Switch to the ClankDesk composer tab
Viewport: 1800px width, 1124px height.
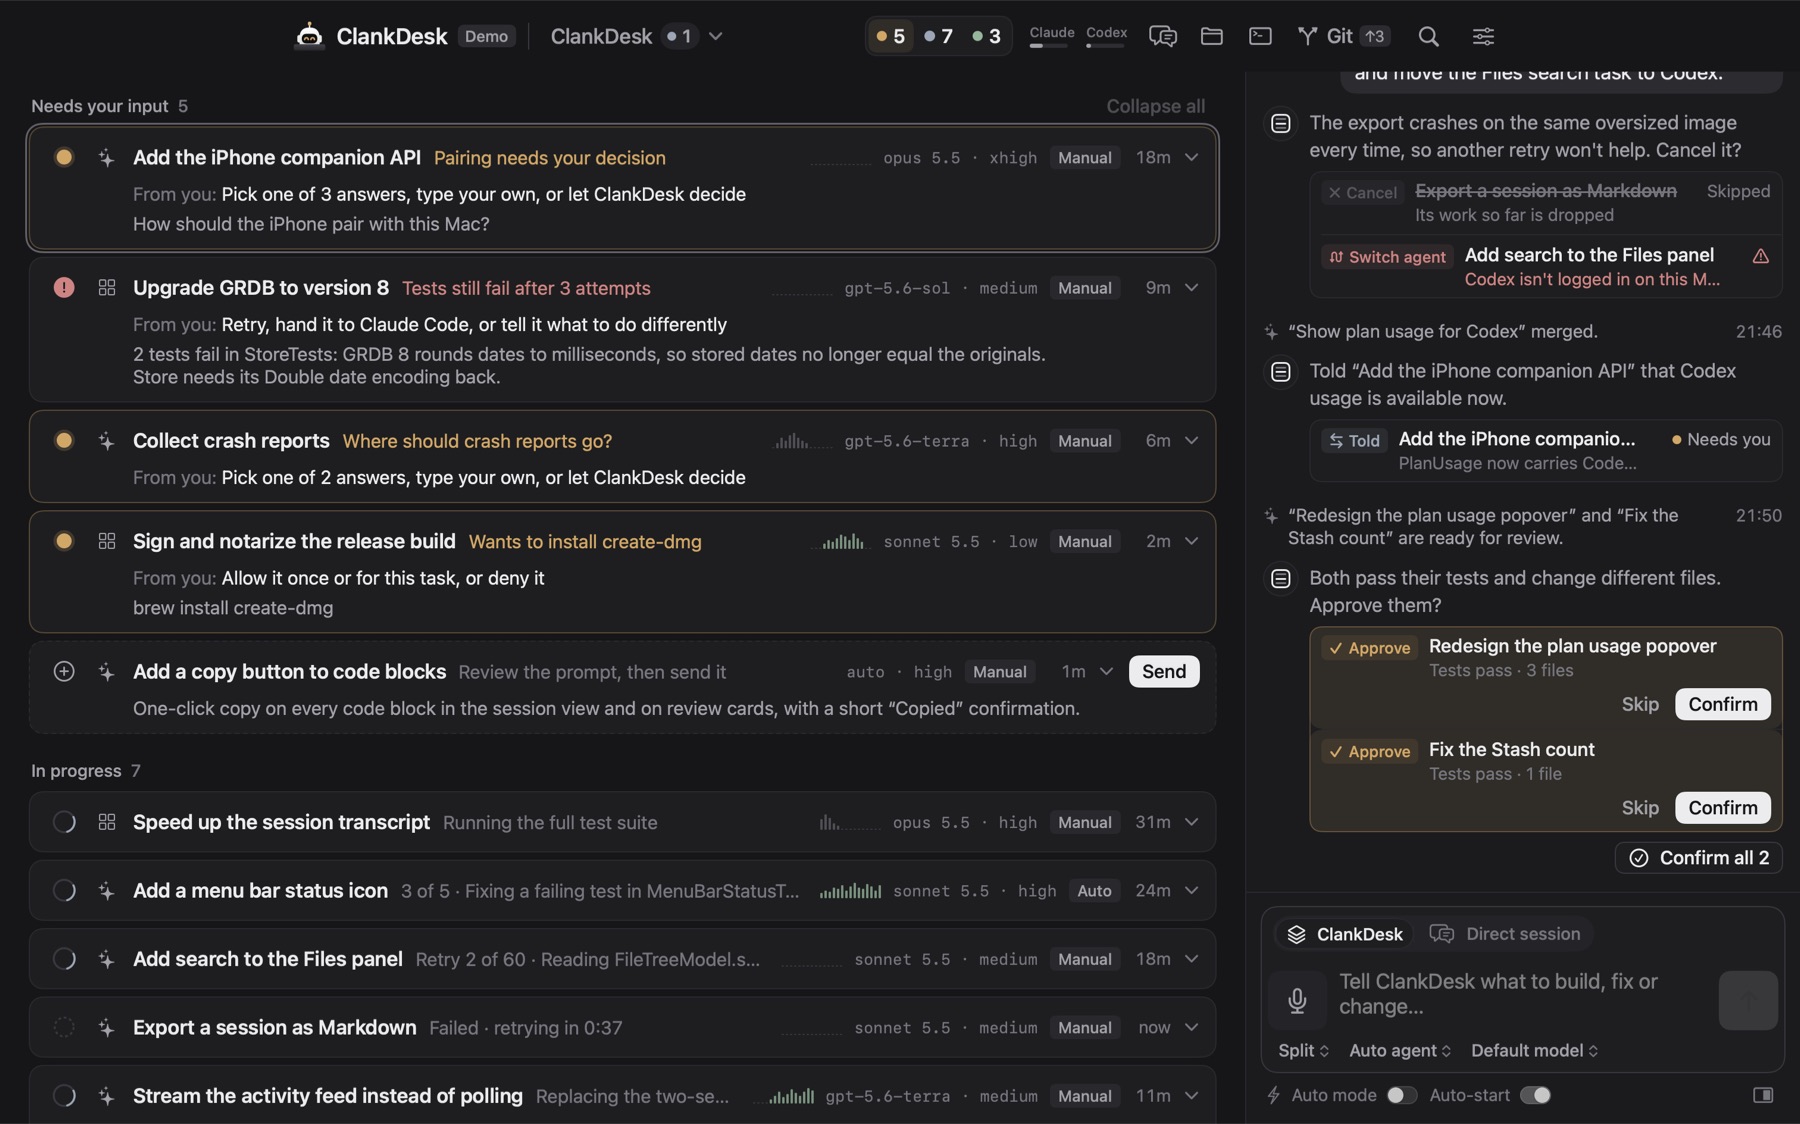(1345, 934)
